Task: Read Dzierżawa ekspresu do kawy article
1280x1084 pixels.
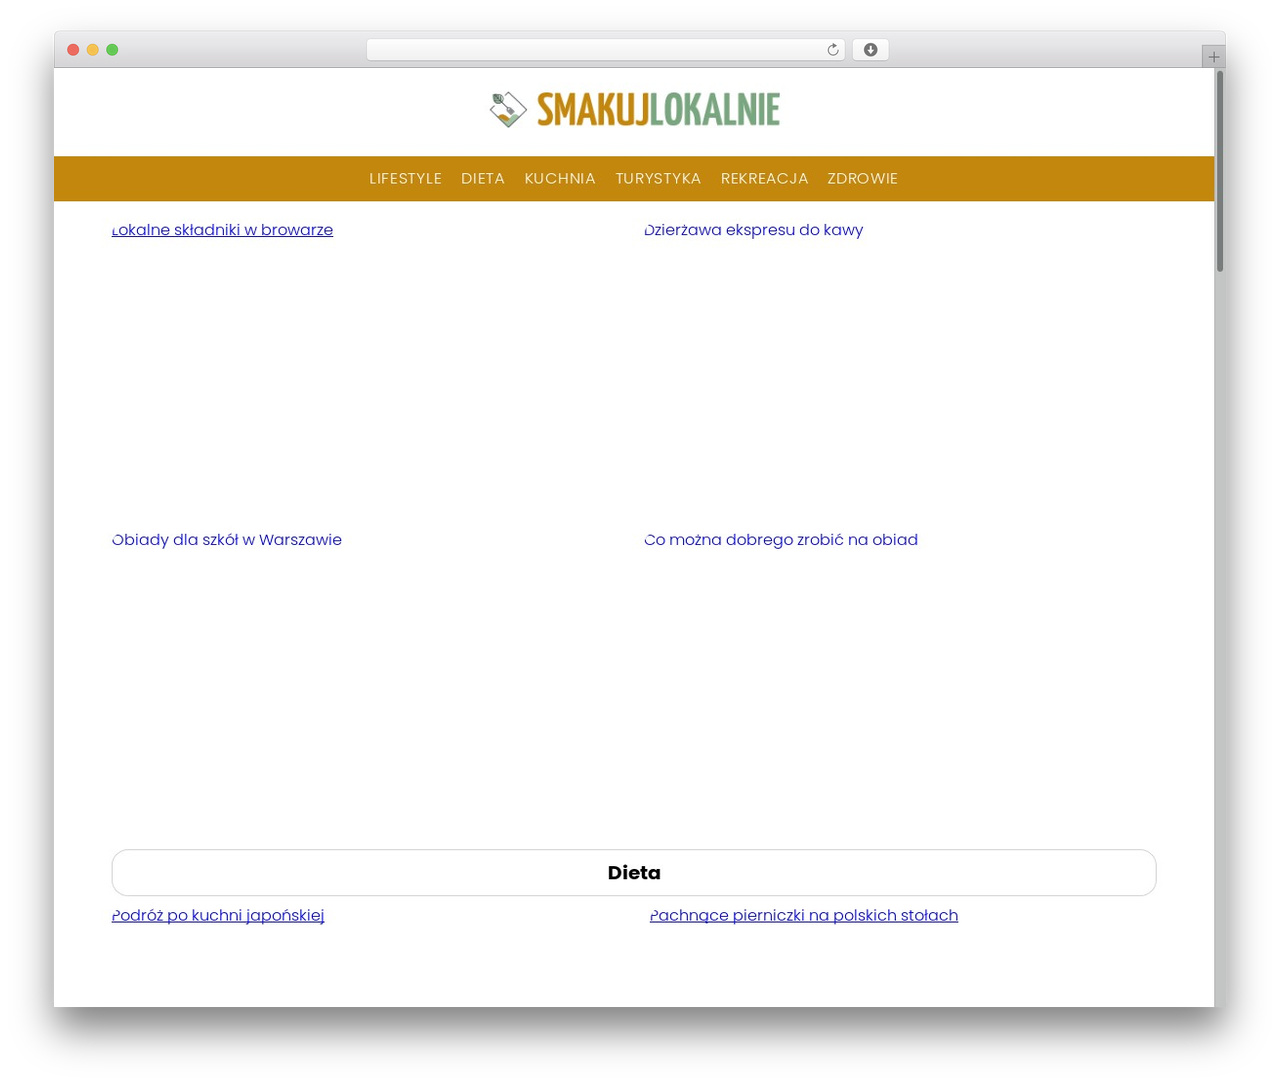Action: pos(753,230)
